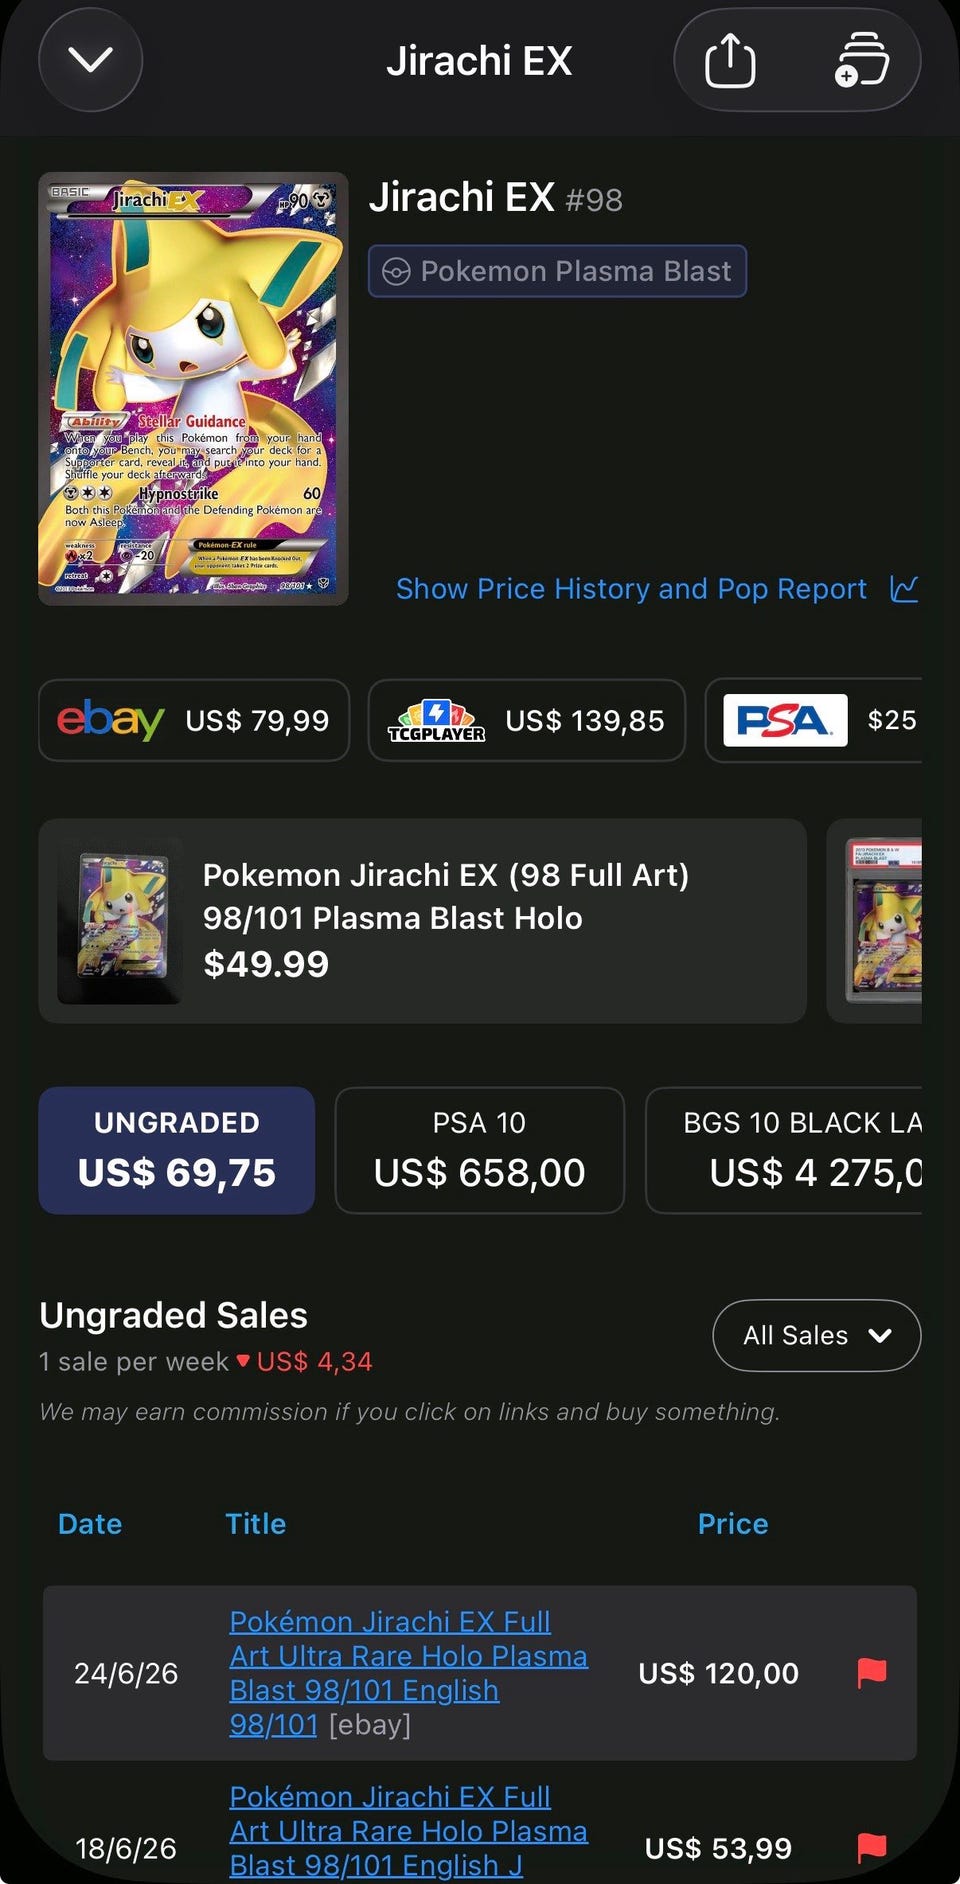This screenshot has height=1884, width=960.
Task: Open eBay listing at US$ 79,99
Action: (194, 720)
